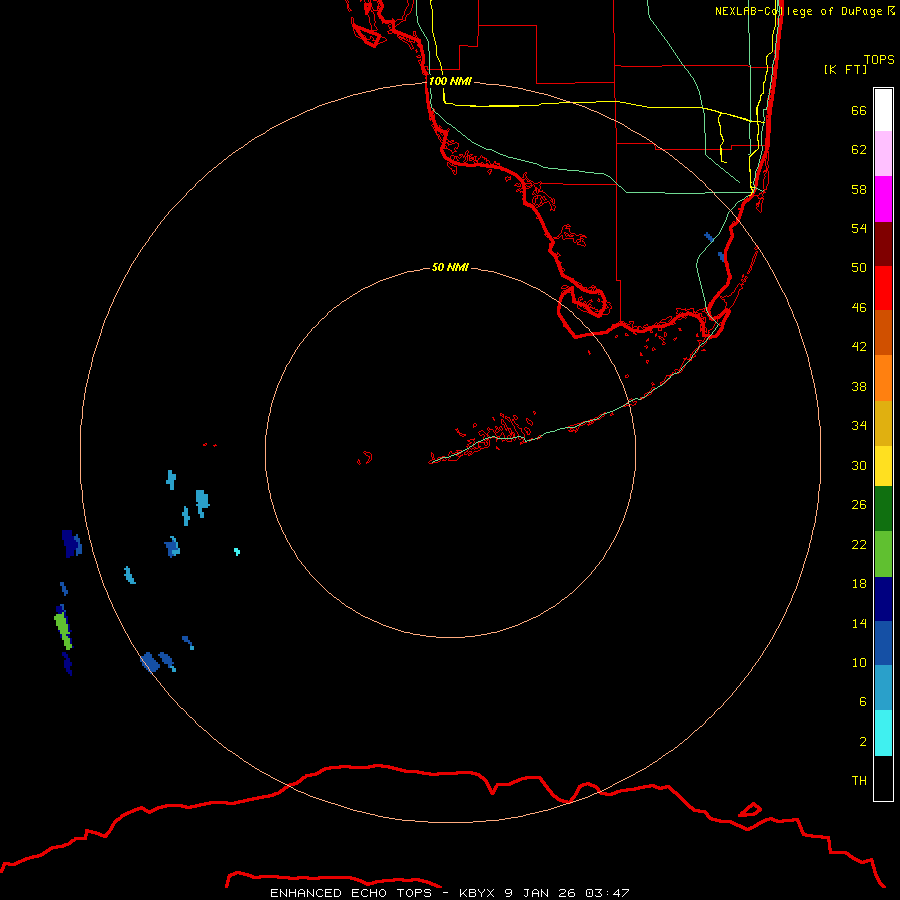Click the 14 legend value
Screen dimensions: 900x900
(859, 623)
